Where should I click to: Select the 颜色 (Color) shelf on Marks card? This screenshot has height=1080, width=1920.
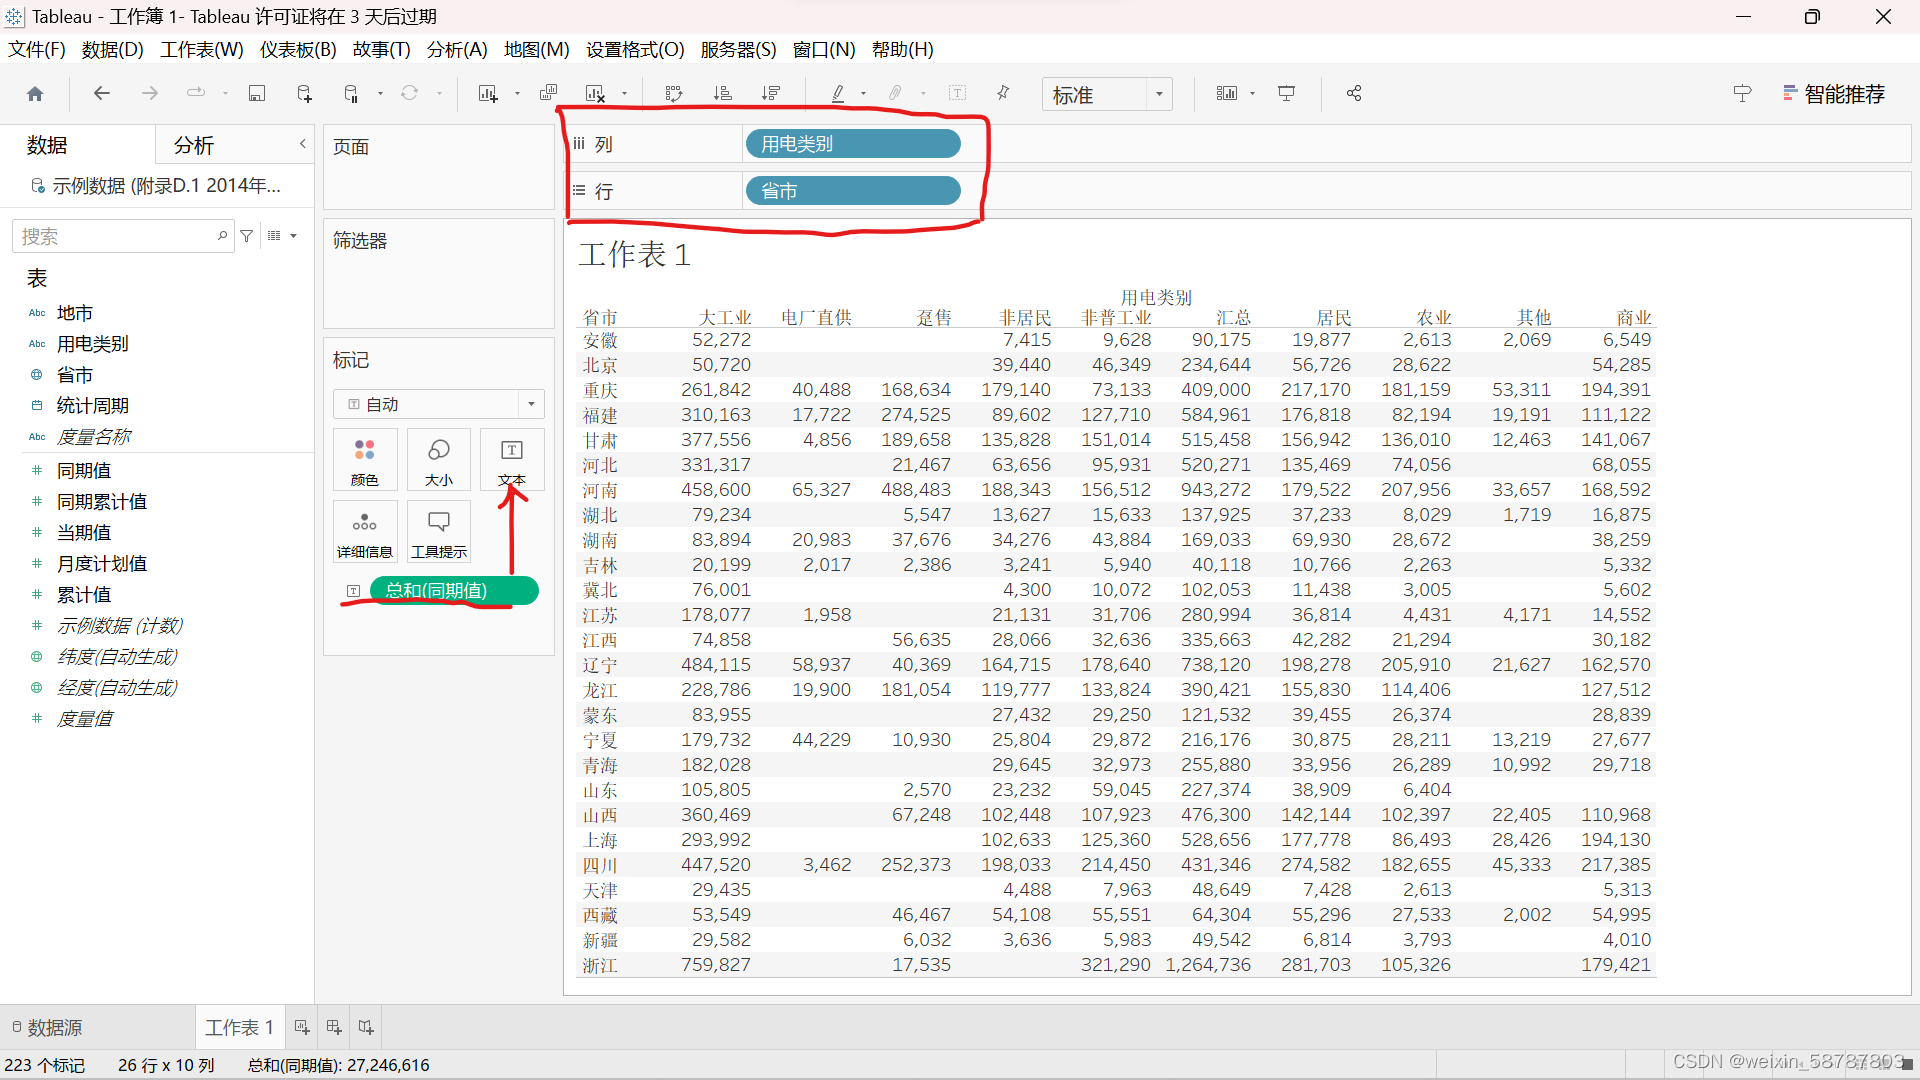click(364, 460)
